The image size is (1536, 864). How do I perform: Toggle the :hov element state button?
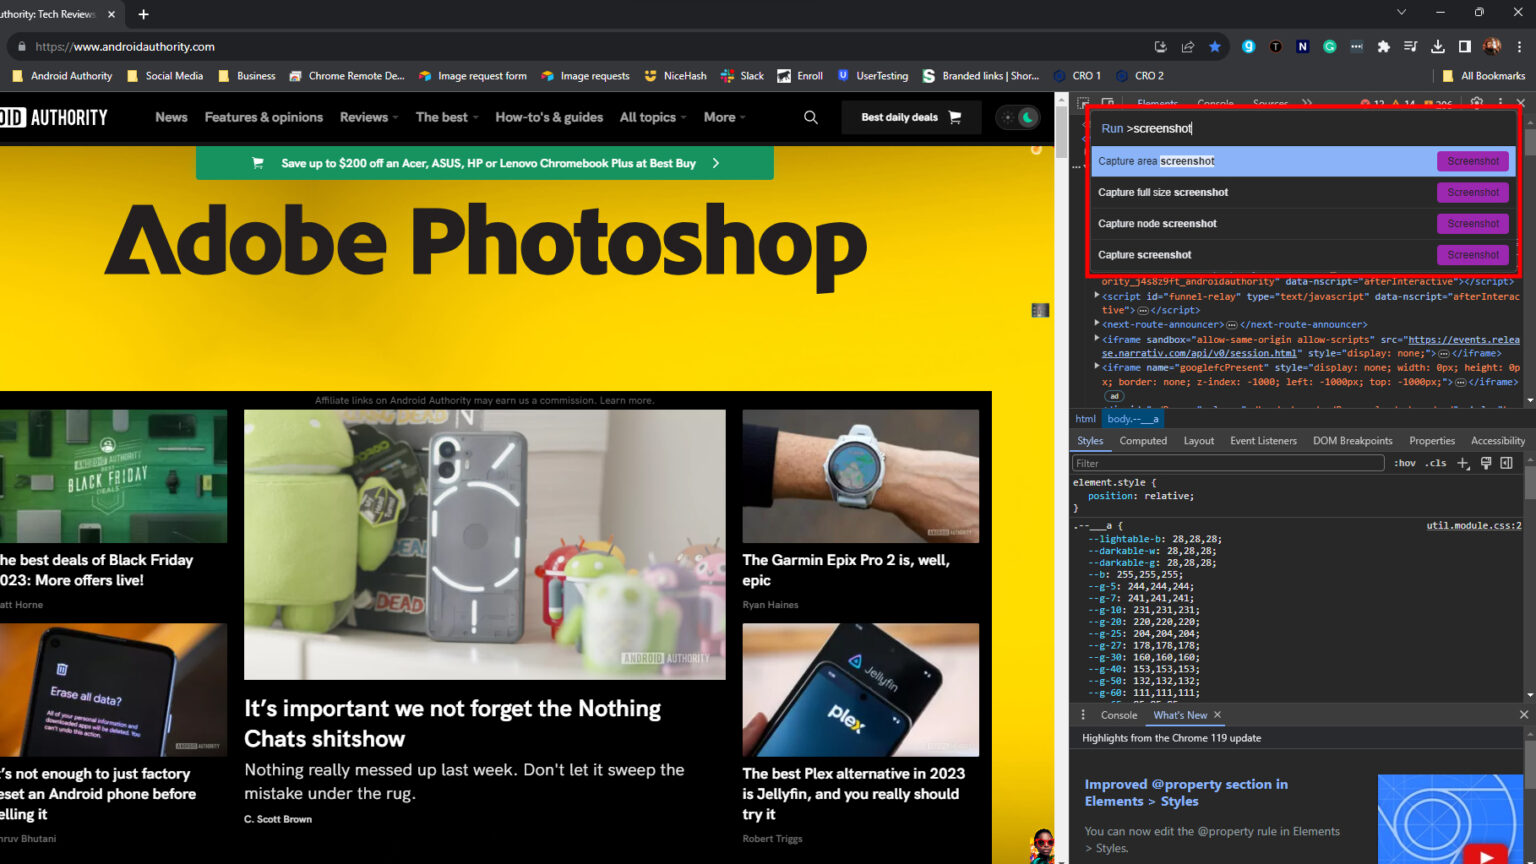click(1405, 463)
